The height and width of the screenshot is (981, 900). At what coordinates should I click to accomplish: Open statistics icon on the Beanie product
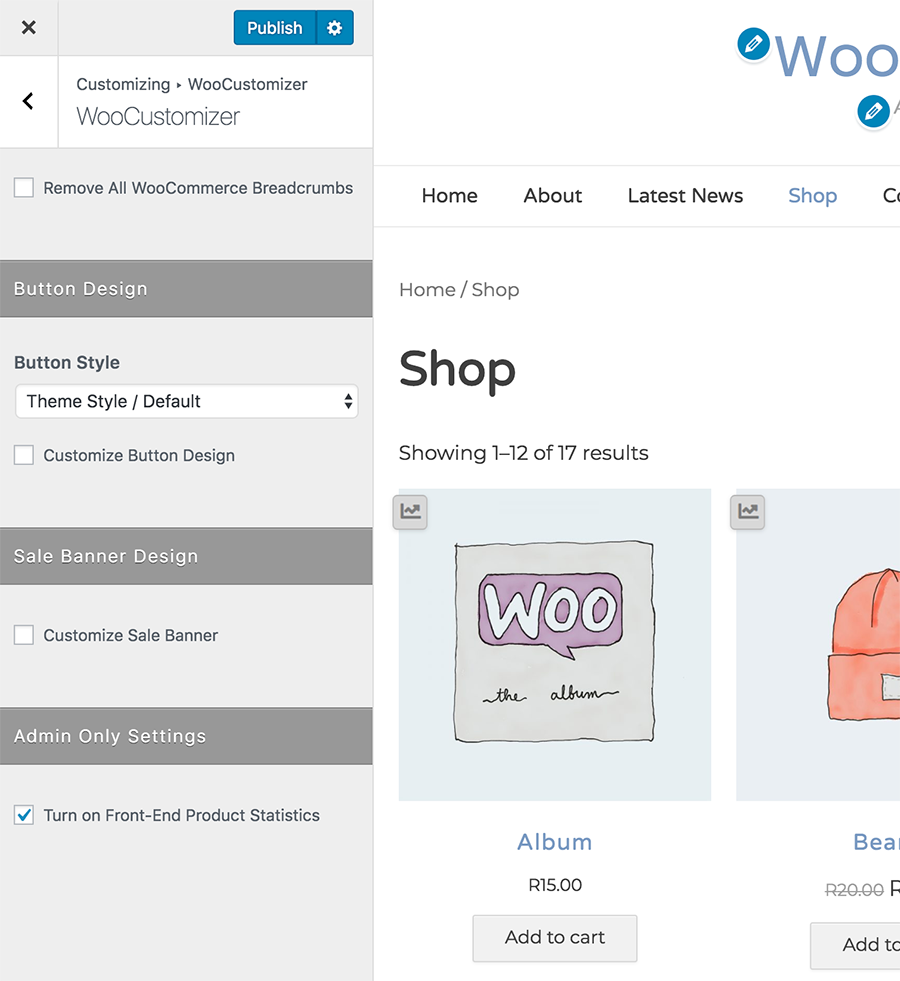(x=747, y=512)
